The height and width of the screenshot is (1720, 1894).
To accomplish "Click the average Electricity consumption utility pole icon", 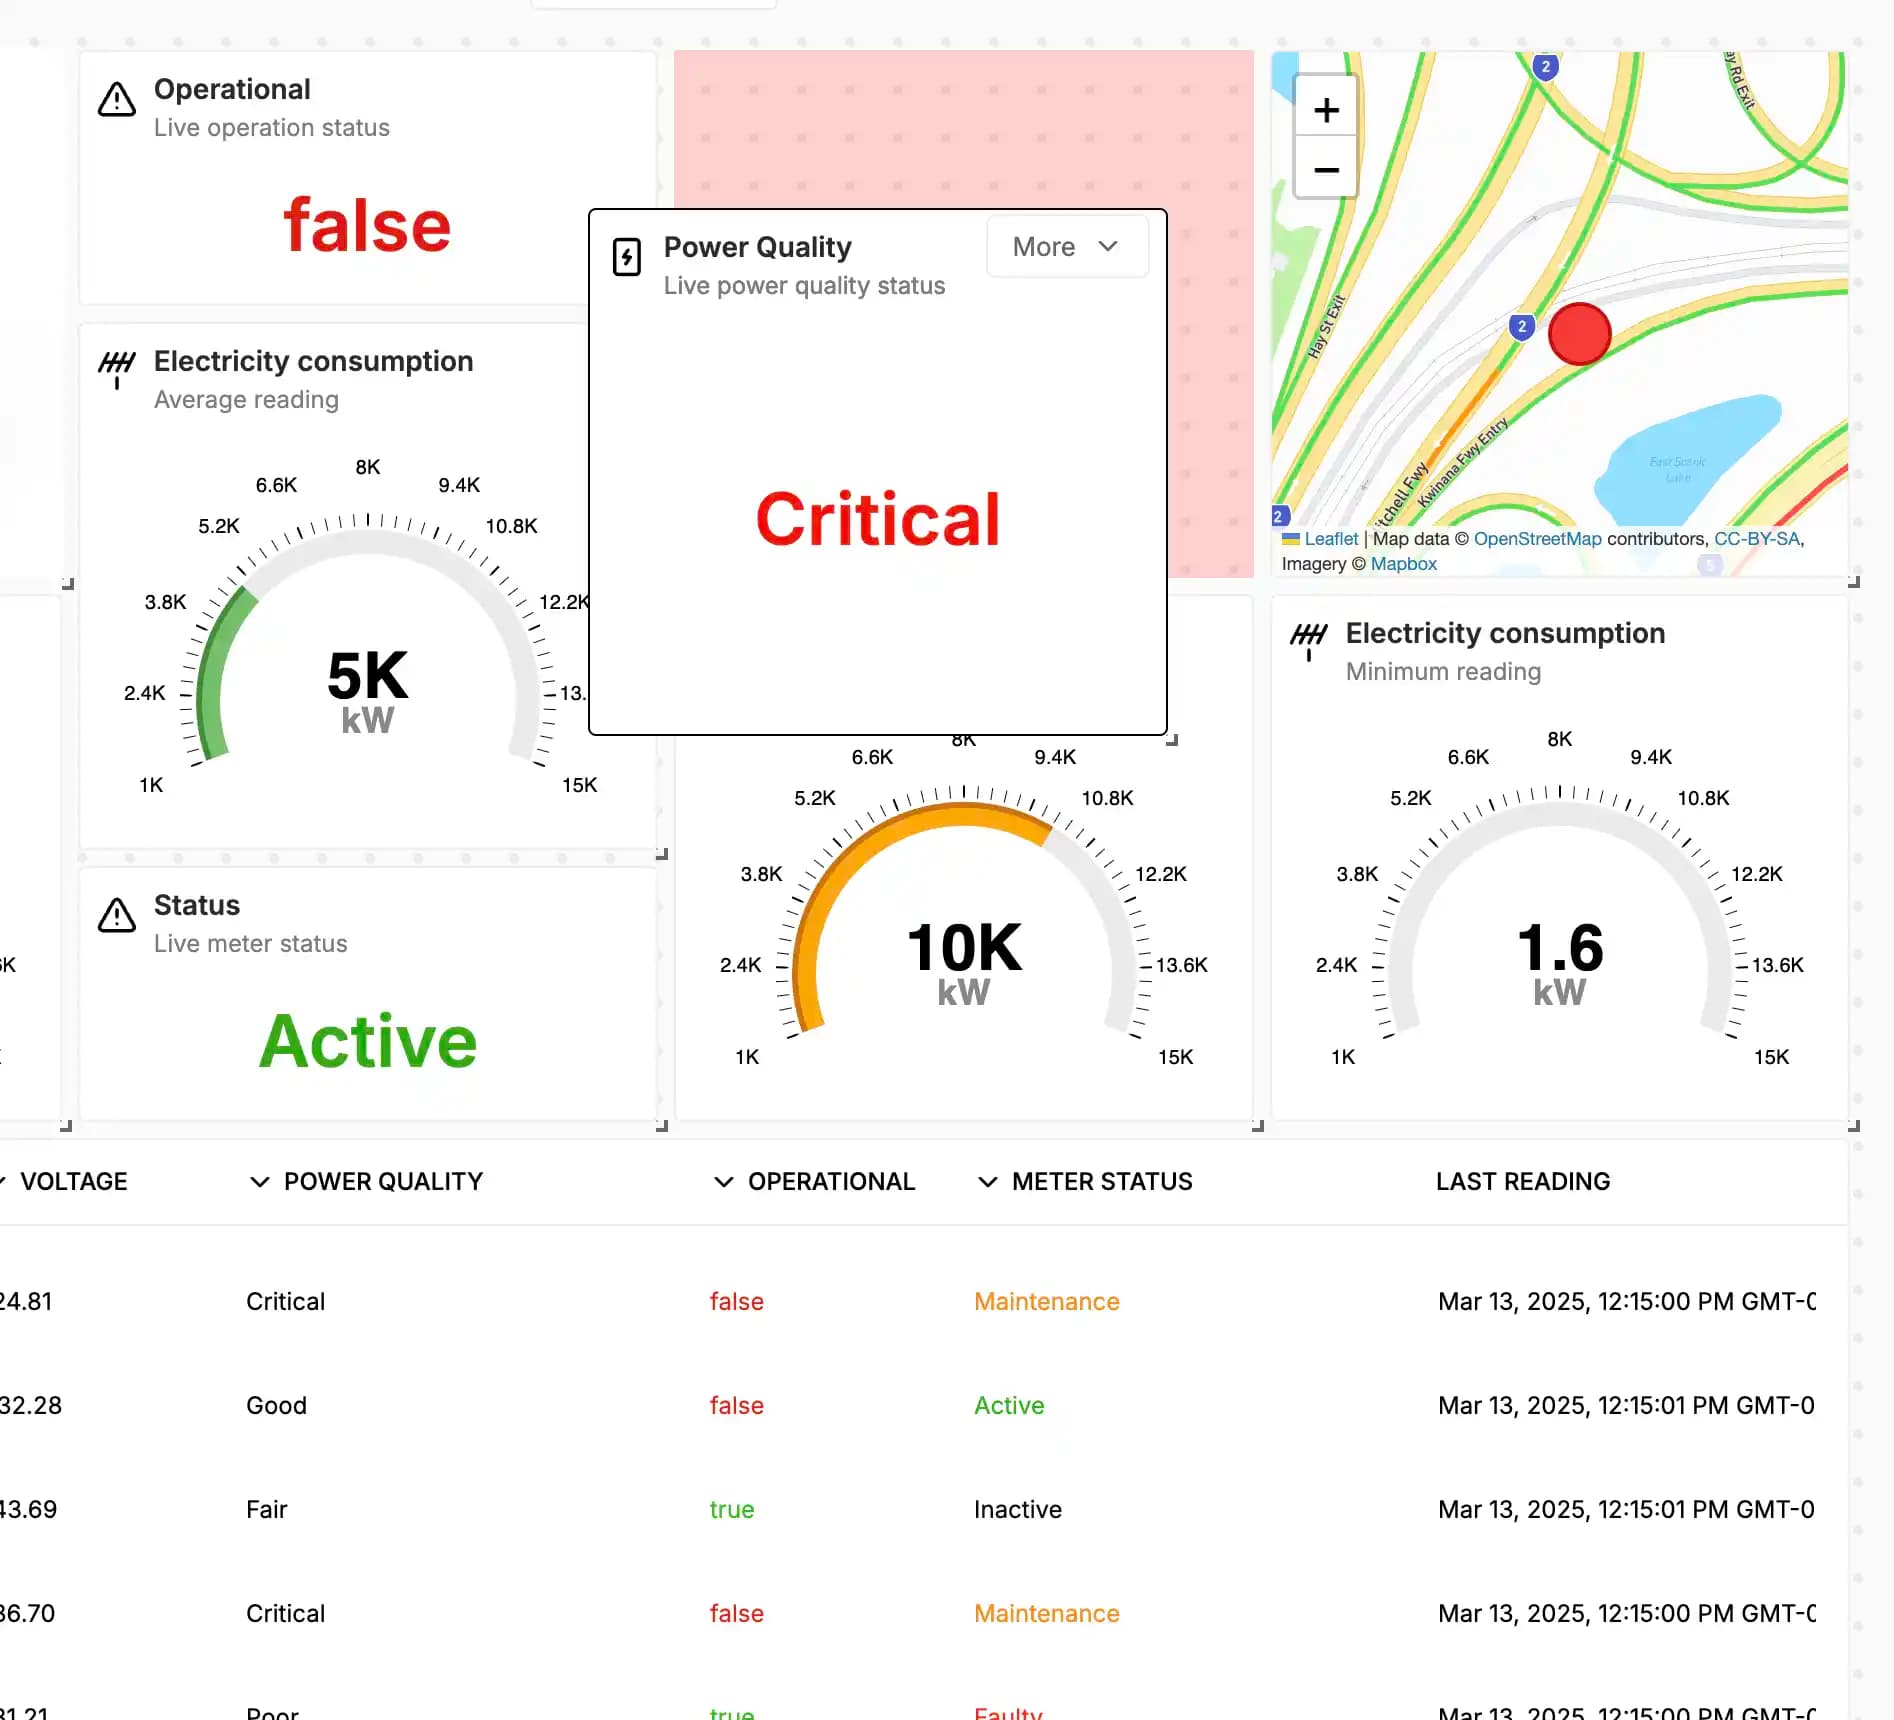I will 117,367.
